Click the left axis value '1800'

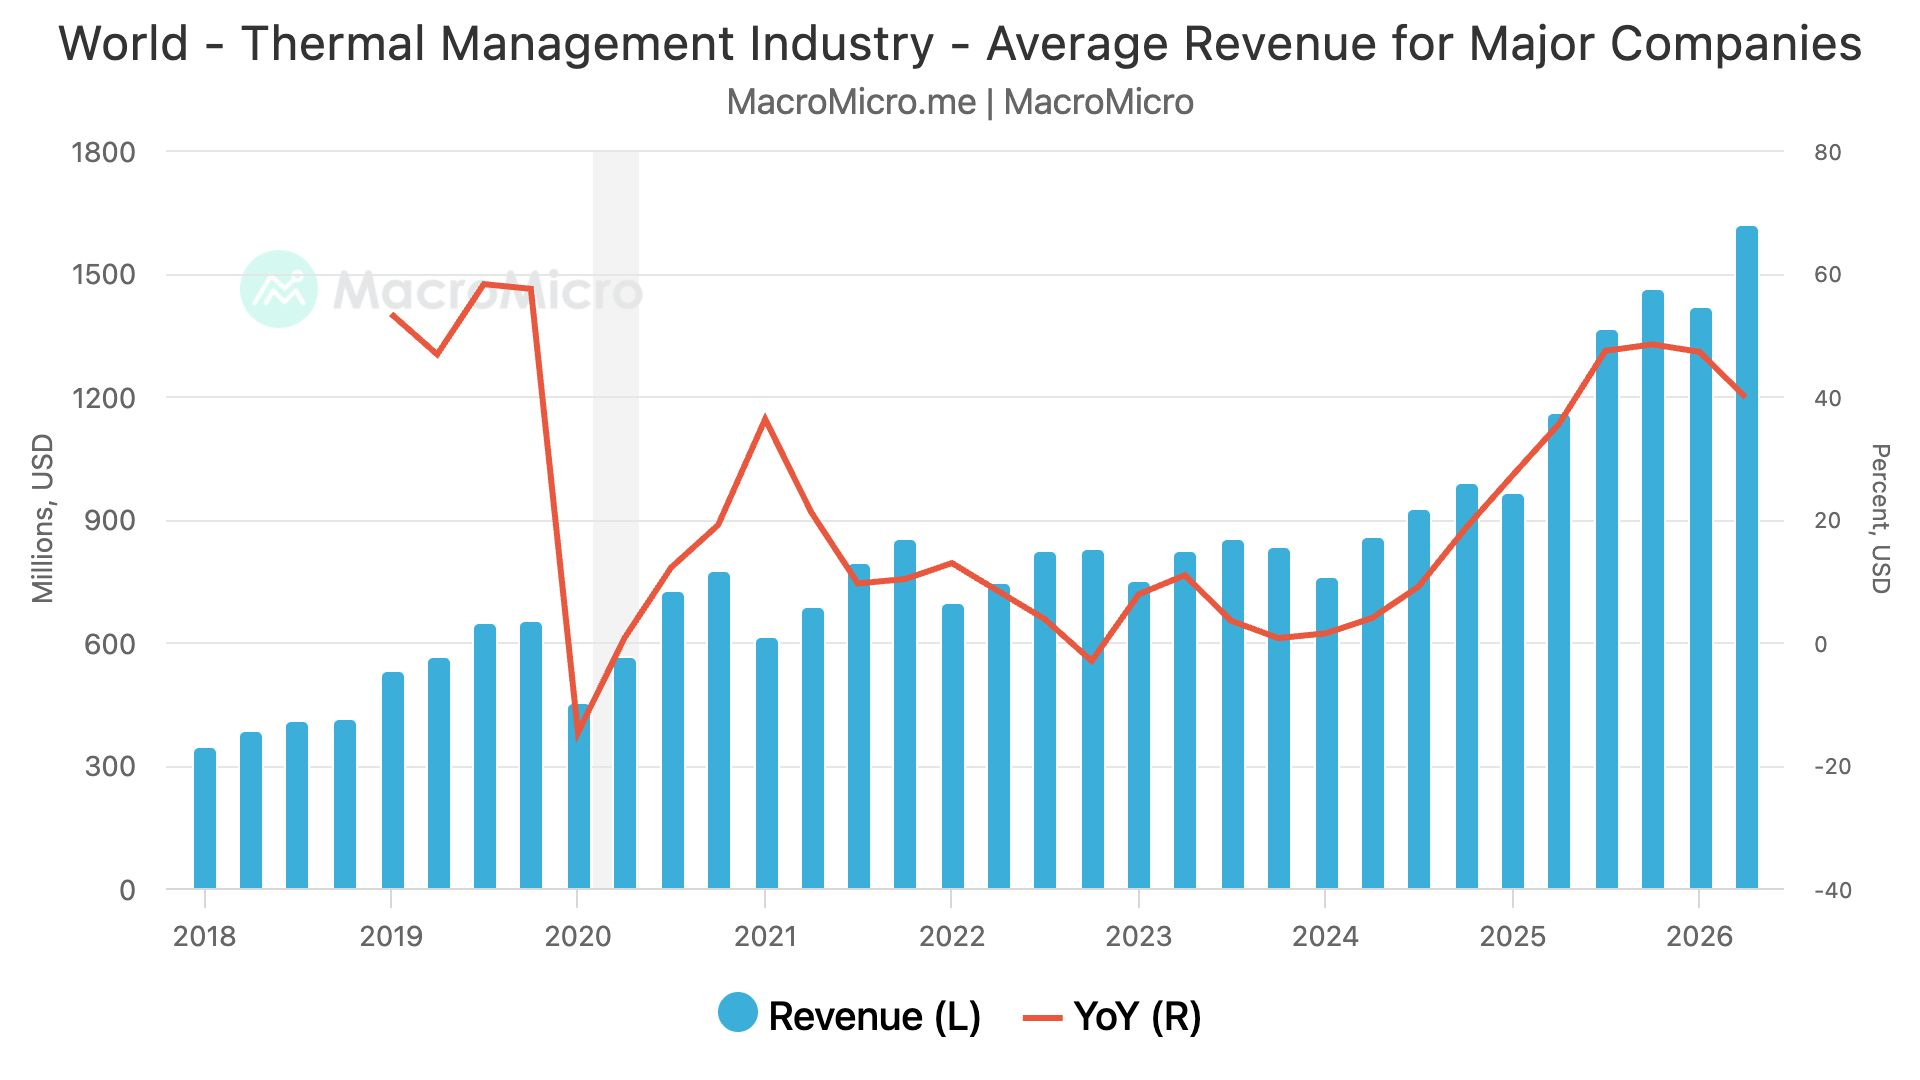click(x=104, y=153)
